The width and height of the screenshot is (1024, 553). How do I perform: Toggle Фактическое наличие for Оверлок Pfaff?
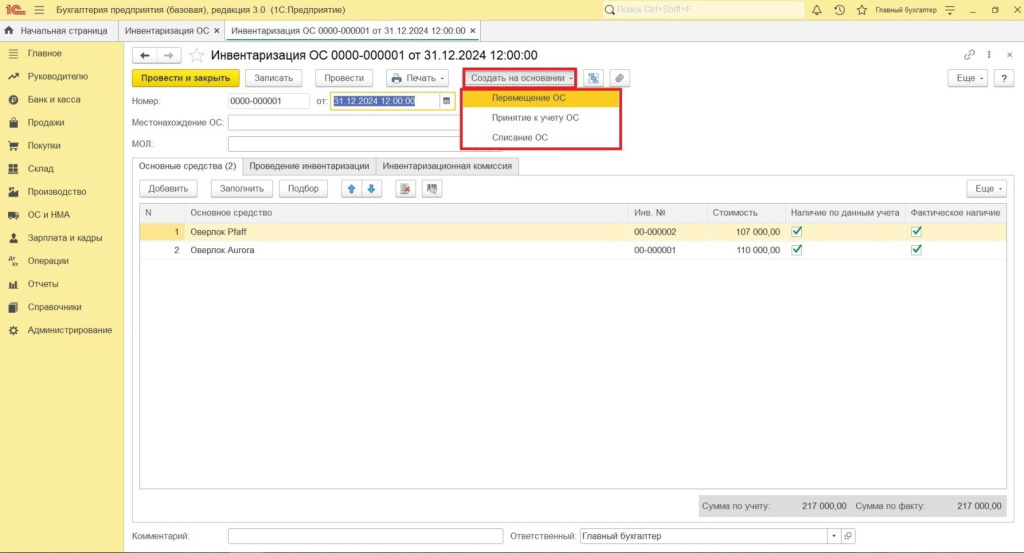pyautogui.click(x=917, y=232)
